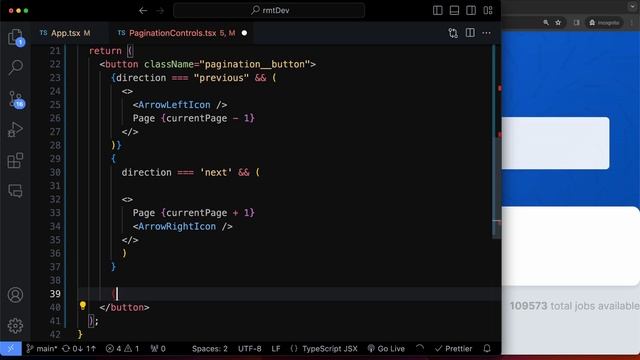This screenshot has height=360, width=640.
Task: Start server with Go Live
Action: [x=386, y=349]
